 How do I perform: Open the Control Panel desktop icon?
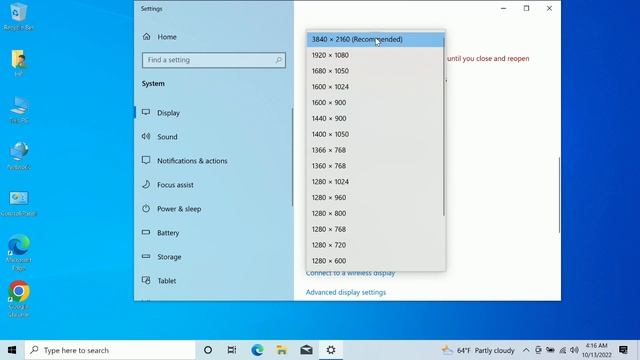click(x=19, y=203)
